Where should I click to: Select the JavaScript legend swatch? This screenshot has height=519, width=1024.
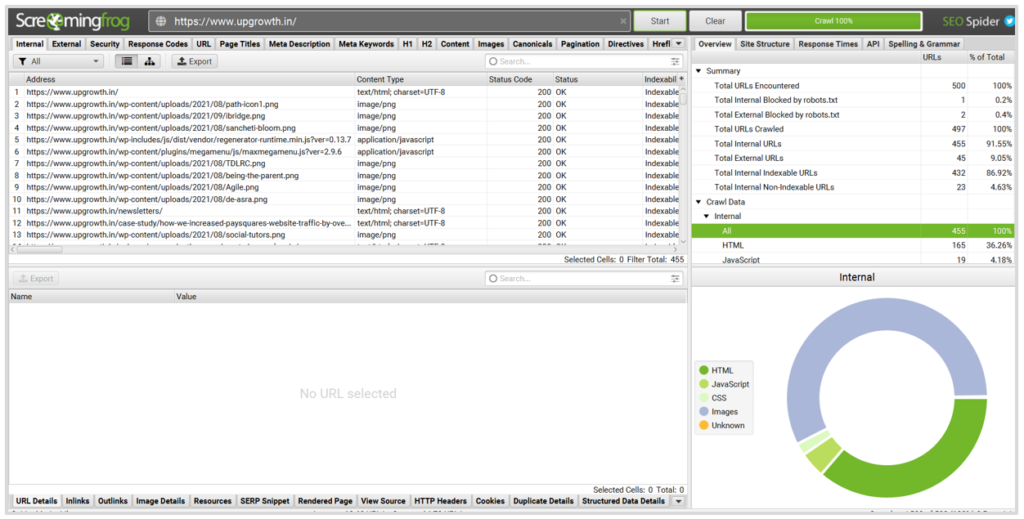pyautogui.click(x=703, y=384)
